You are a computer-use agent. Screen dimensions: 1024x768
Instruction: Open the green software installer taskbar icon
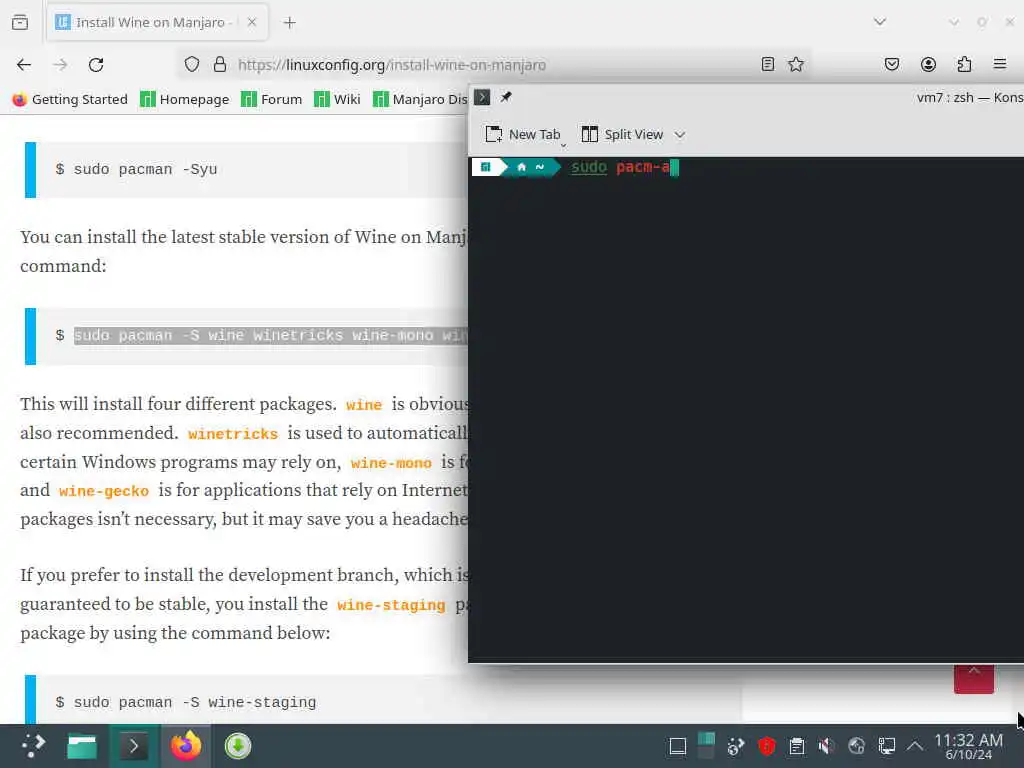(238, 746)
